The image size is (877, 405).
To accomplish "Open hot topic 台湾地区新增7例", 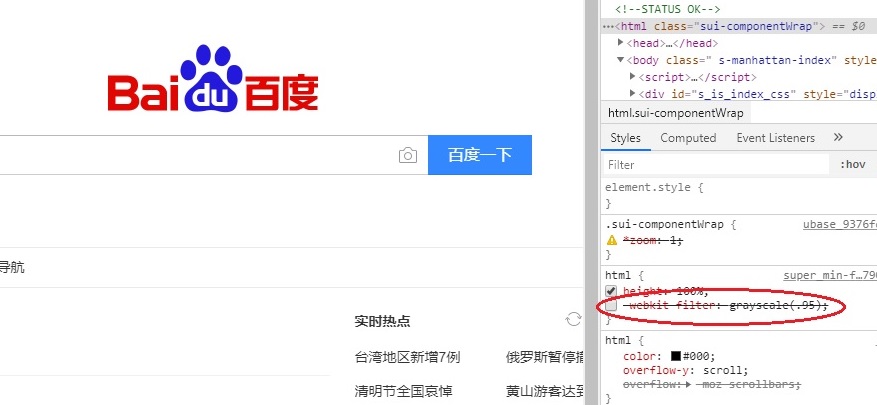I will coord(407,357).
